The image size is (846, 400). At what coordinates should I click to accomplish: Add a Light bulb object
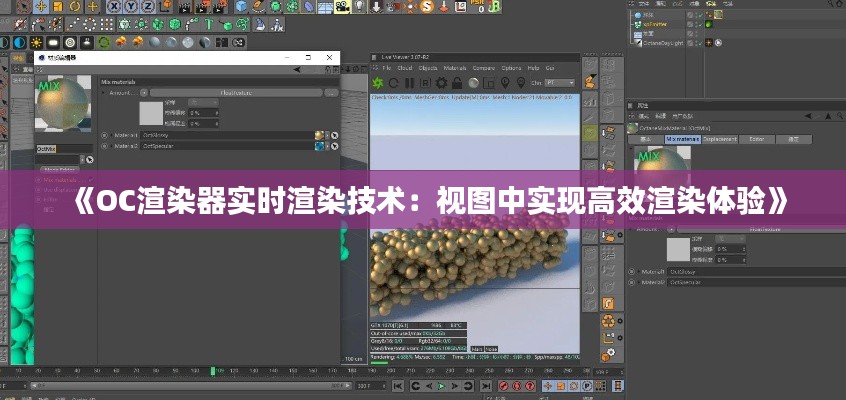[x=359, y=6]
